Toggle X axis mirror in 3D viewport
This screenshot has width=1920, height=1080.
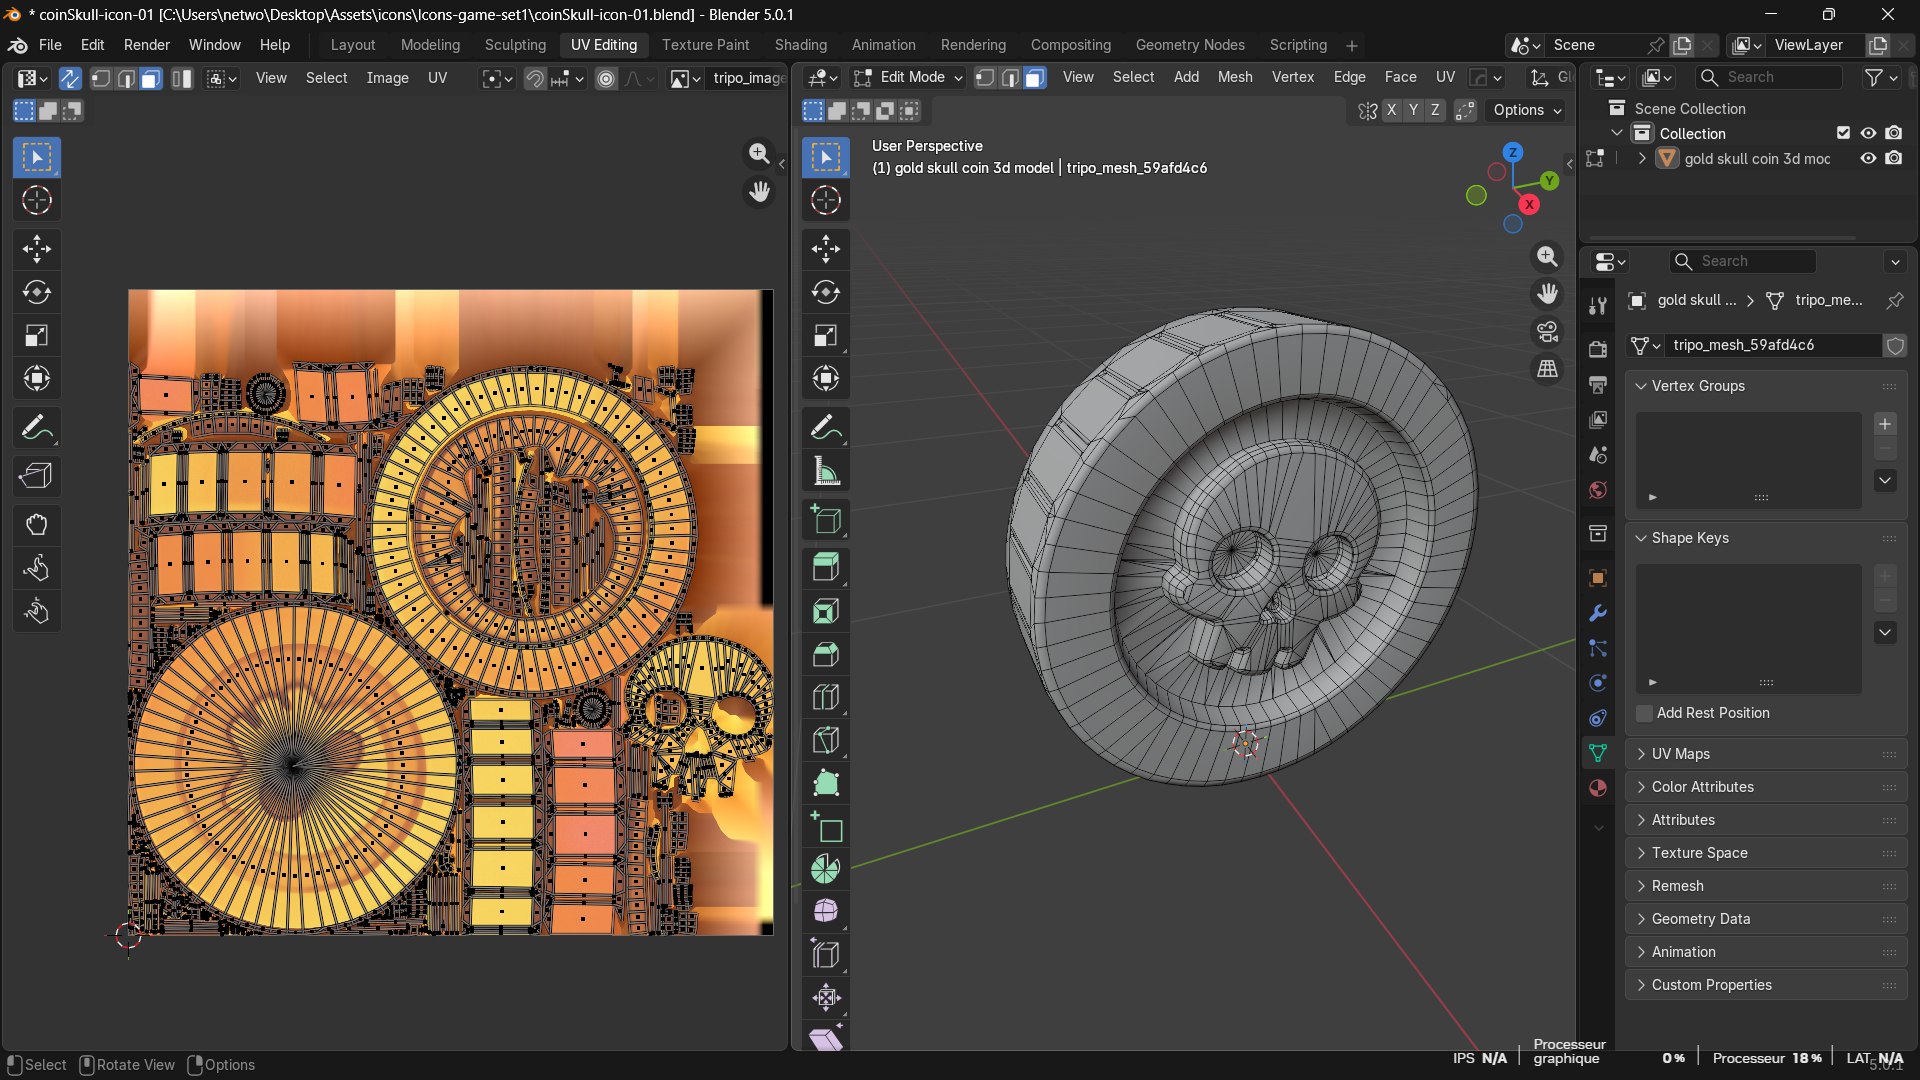pos(1391,110)
